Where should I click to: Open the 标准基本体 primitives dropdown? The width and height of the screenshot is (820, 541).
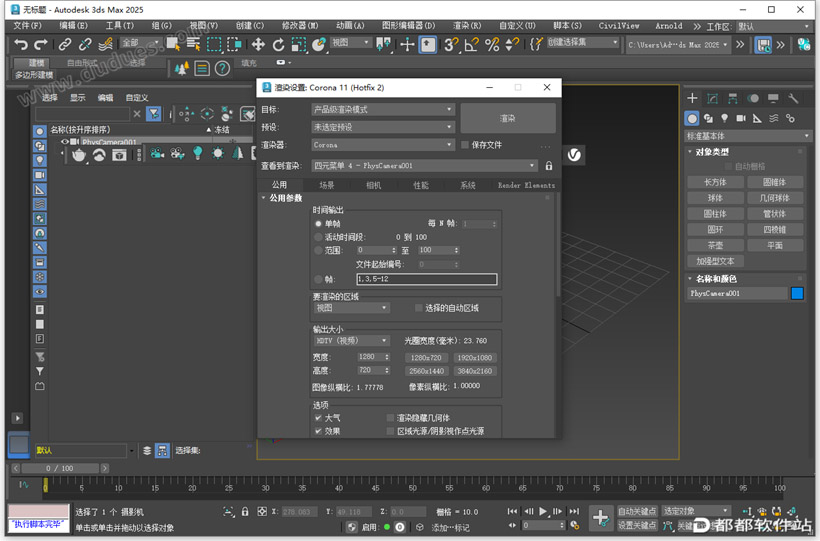click(x=747, y=136)
